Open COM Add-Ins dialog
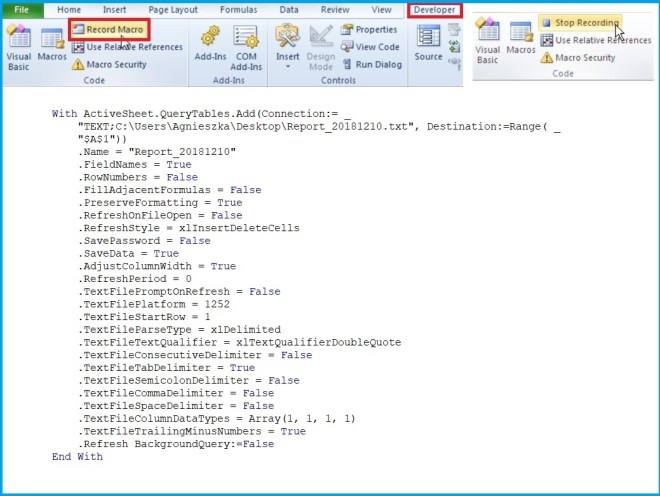 coord(246,46)
